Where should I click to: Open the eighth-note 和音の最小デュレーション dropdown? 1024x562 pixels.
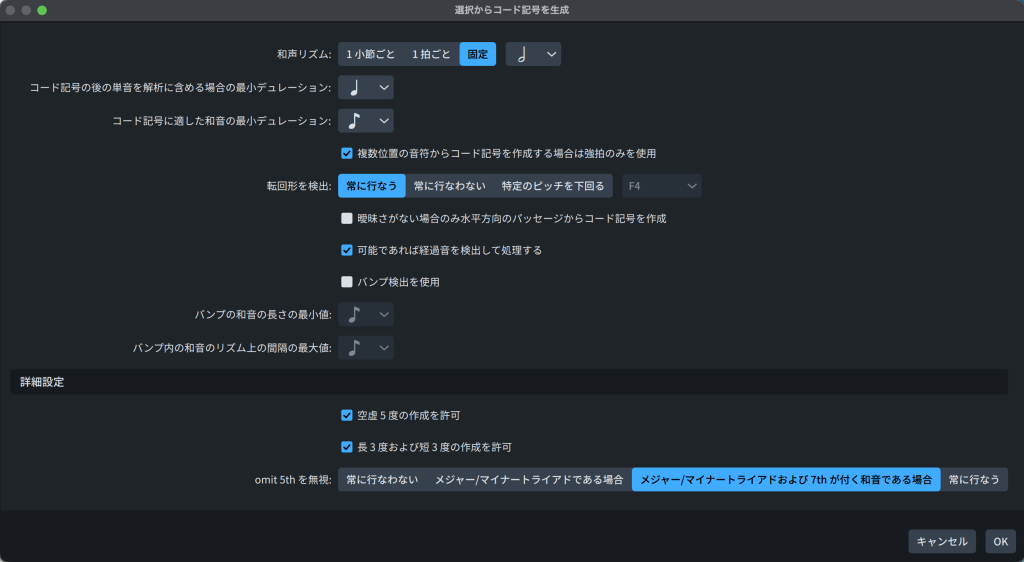366,121
